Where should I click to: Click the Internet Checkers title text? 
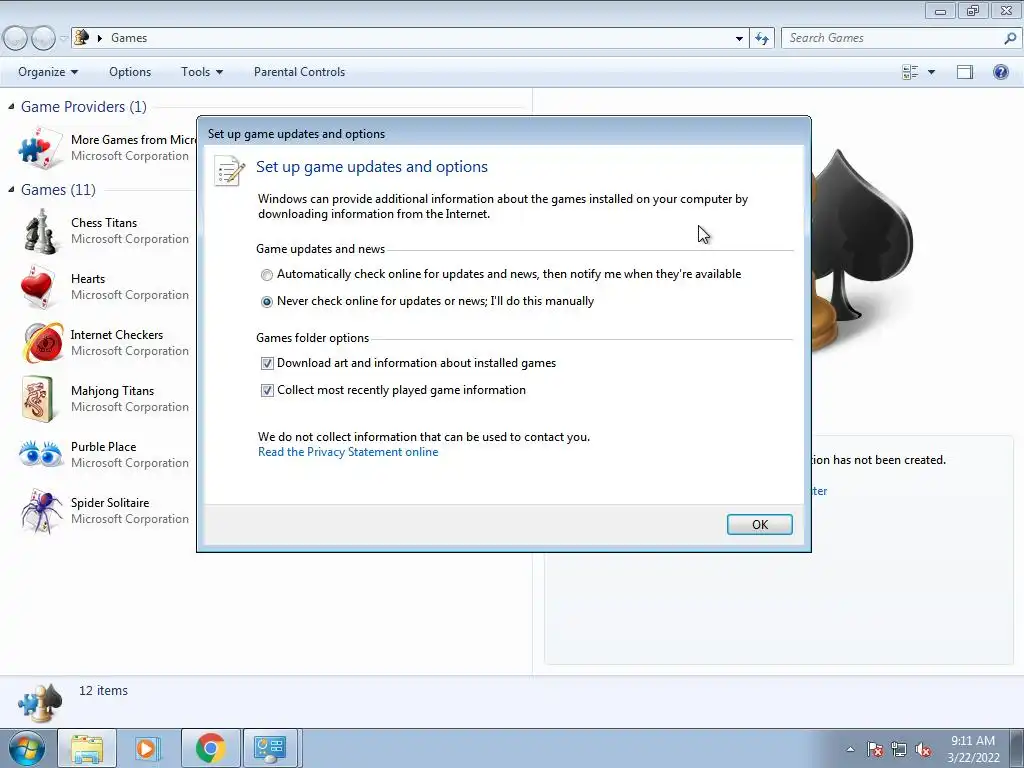click(x=117, y=335)
